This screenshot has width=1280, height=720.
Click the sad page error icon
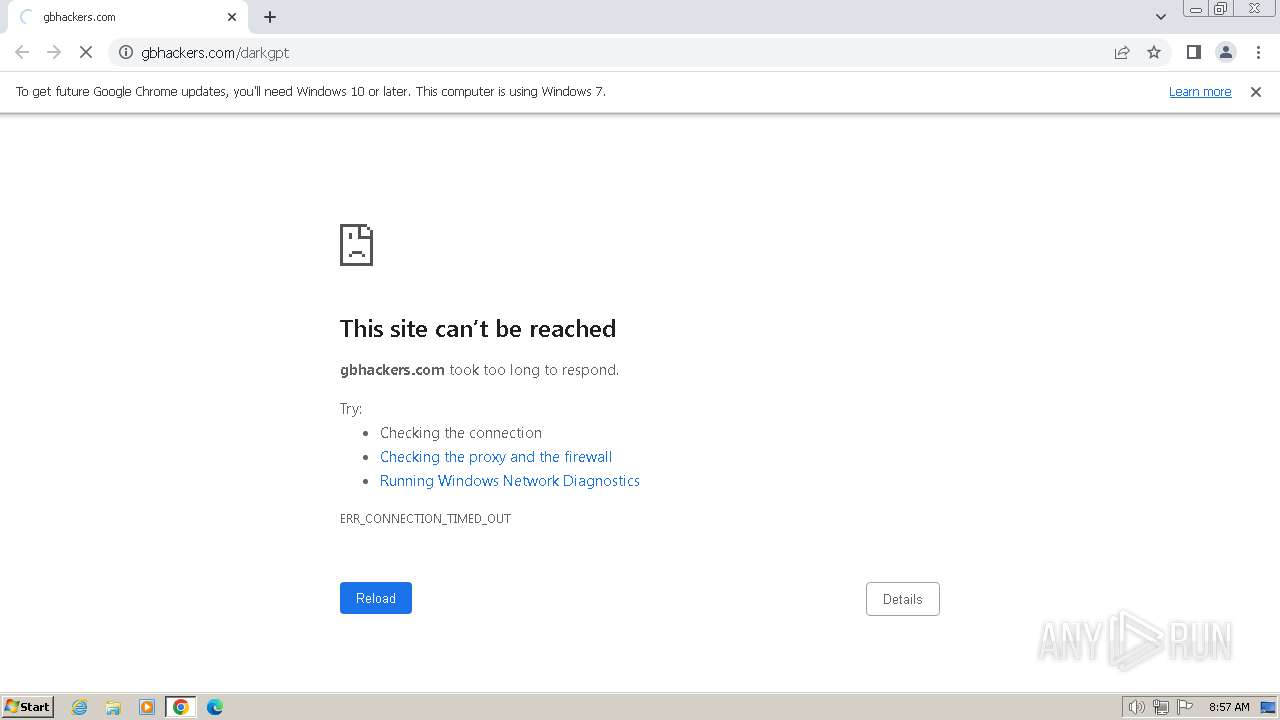[x=356, y=245]
